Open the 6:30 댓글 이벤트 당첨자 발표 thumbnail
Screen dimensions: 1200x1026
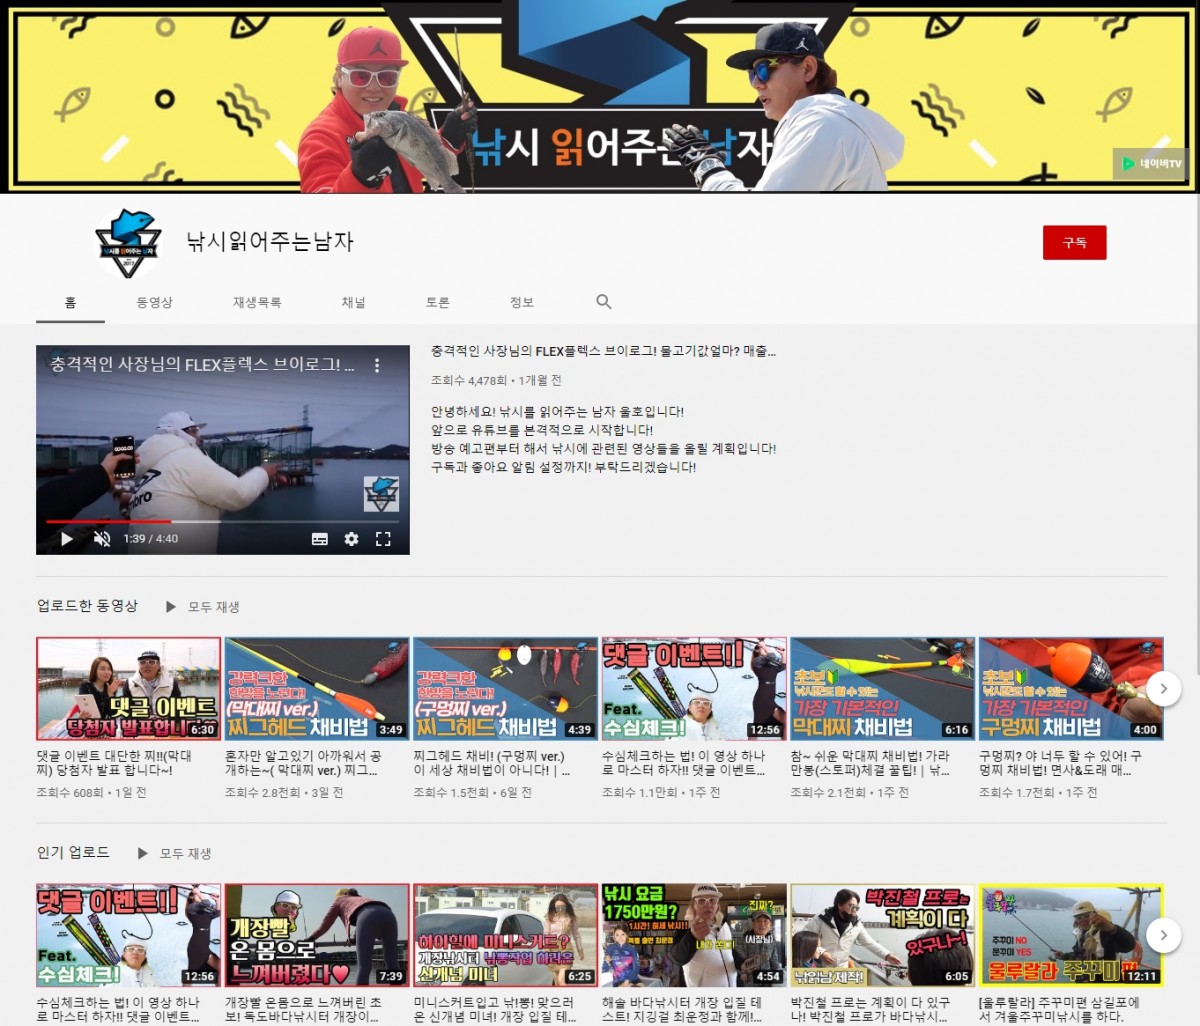click(x=128, y=688)
